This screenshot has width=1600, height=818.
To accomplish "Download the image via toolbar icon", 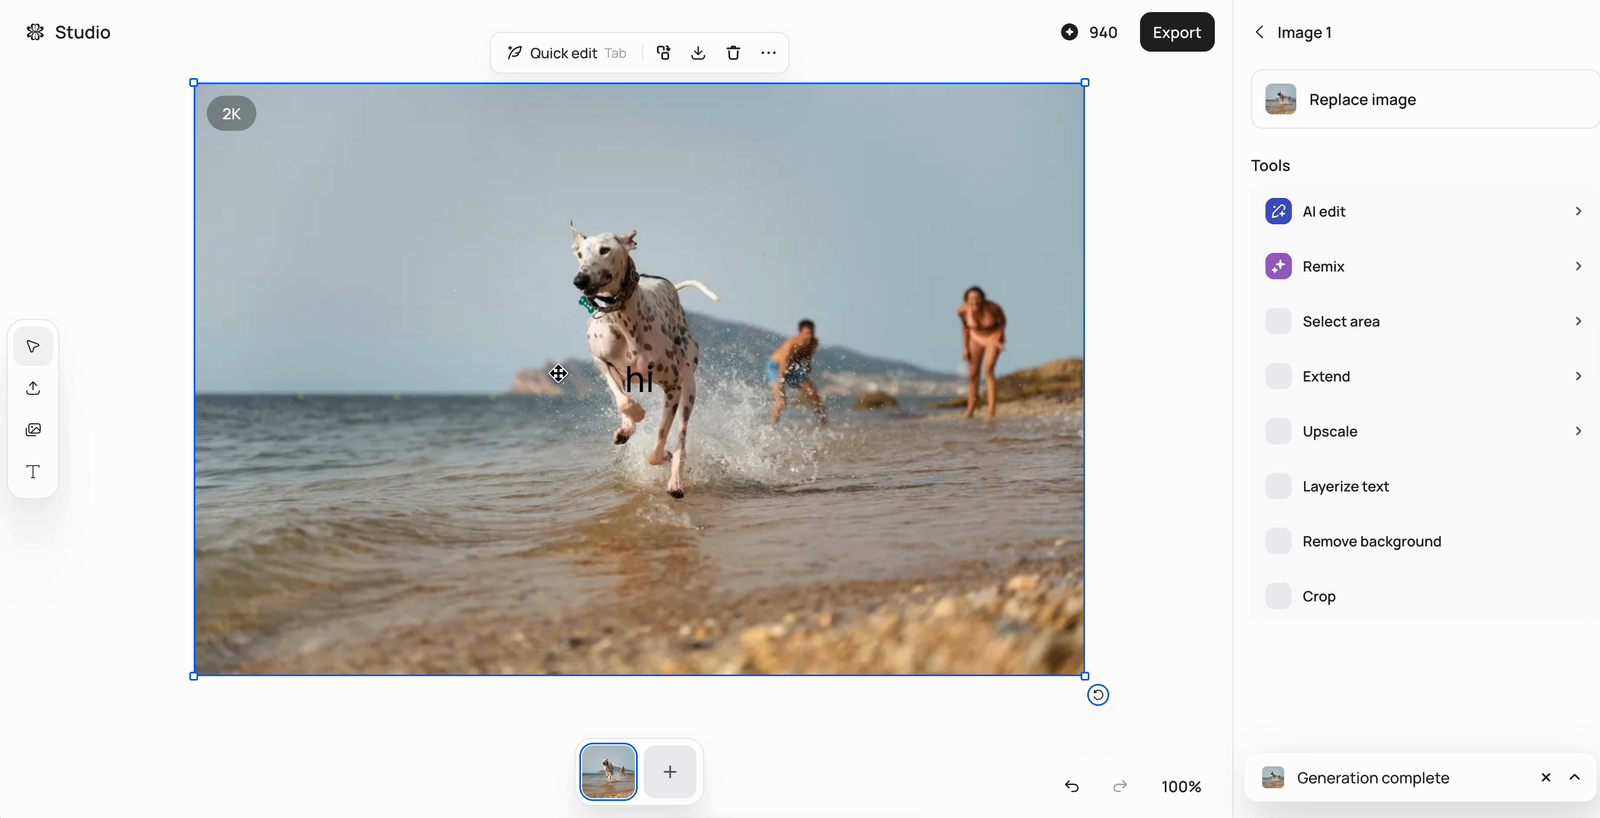I will (x=698, y=53).
